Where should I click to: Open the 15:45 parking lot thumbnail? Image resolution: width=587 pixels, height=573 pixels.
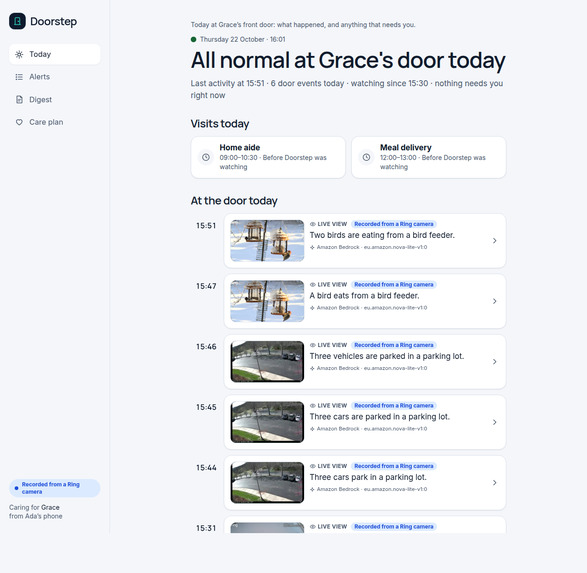[267, 422]
